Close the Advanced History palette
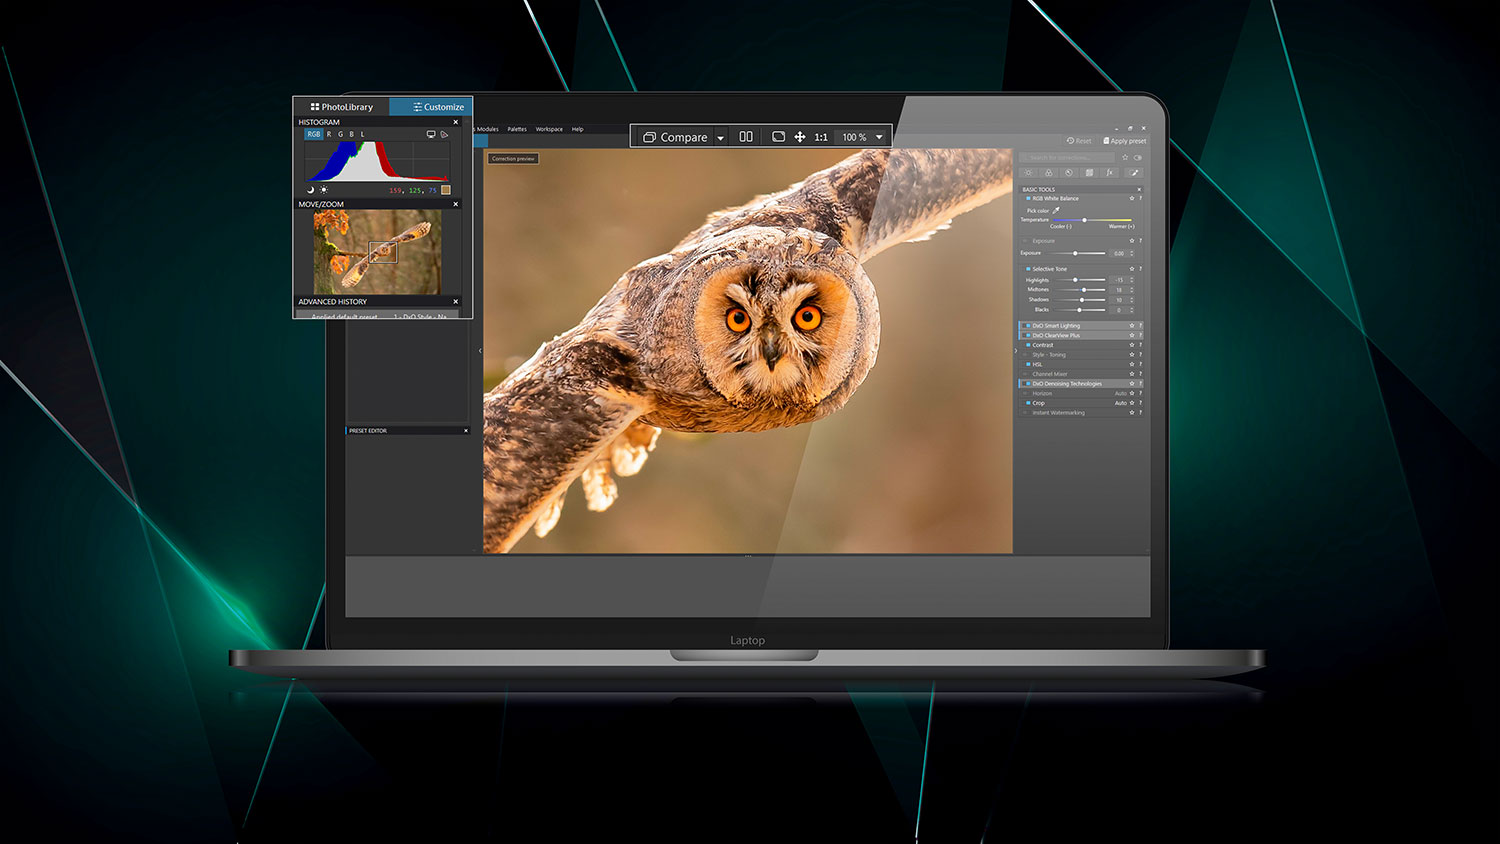 pos(456,301)
